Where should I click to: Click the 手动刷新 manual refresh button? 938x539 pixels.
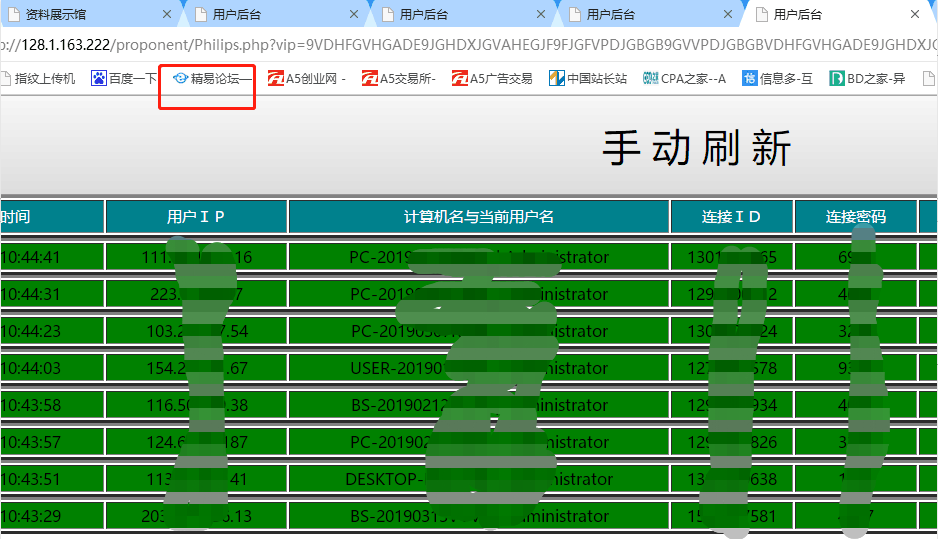697,148
